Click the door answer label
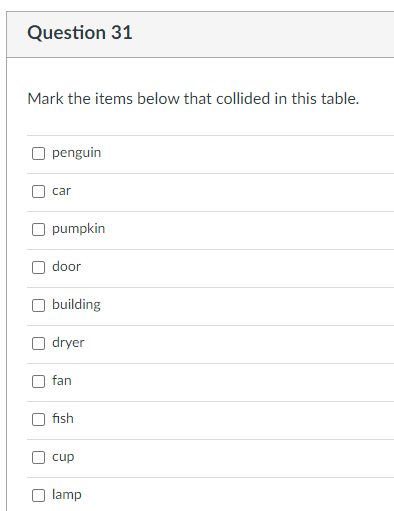 click(x=66, y=266)
